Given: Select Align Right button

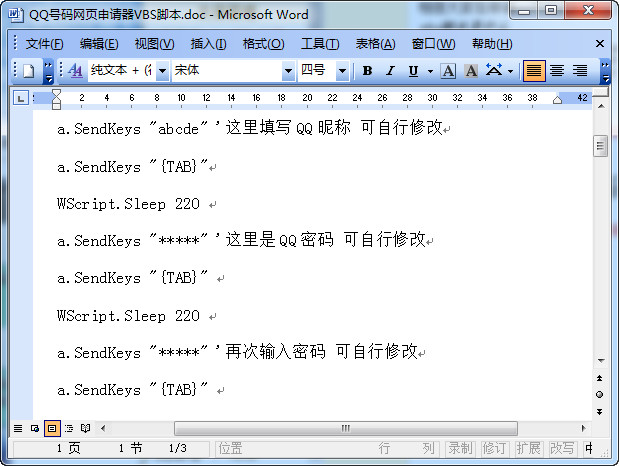Looking at the screenshot, I should [580, 71].
